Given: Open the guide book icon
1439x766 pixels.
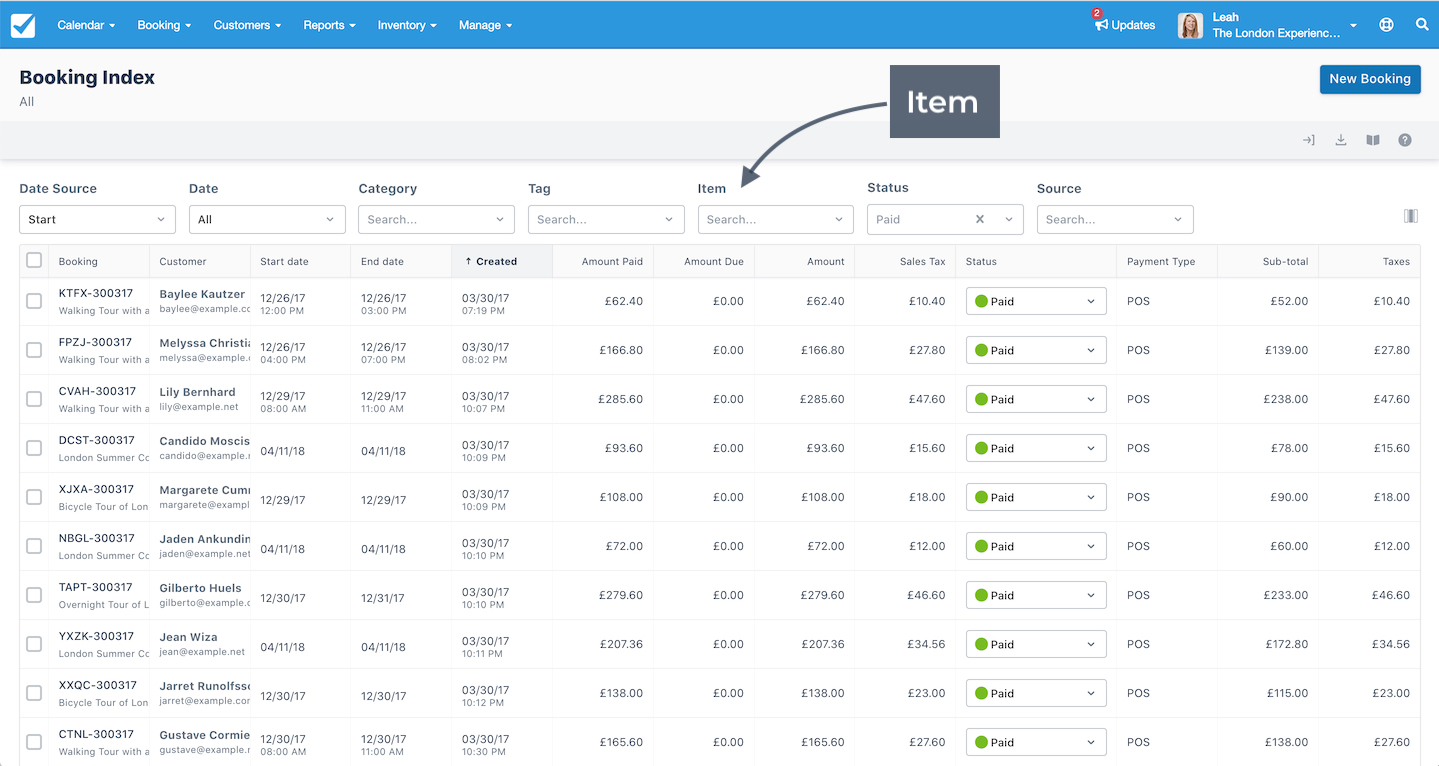Looking at the screenshot, I should (x=1373, y=140).
